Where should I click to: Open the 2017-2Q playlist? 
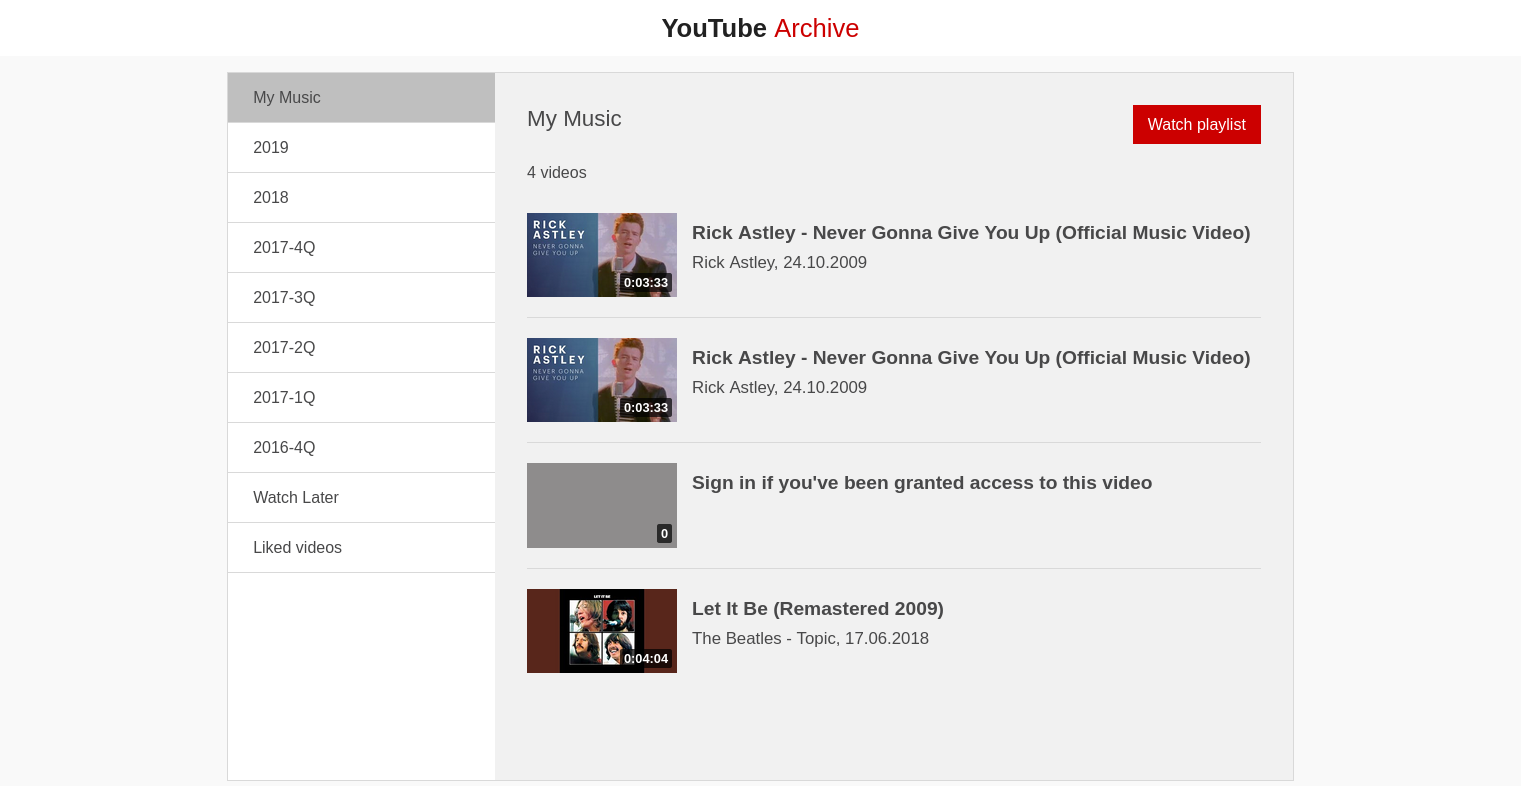[x=361, y=348]
